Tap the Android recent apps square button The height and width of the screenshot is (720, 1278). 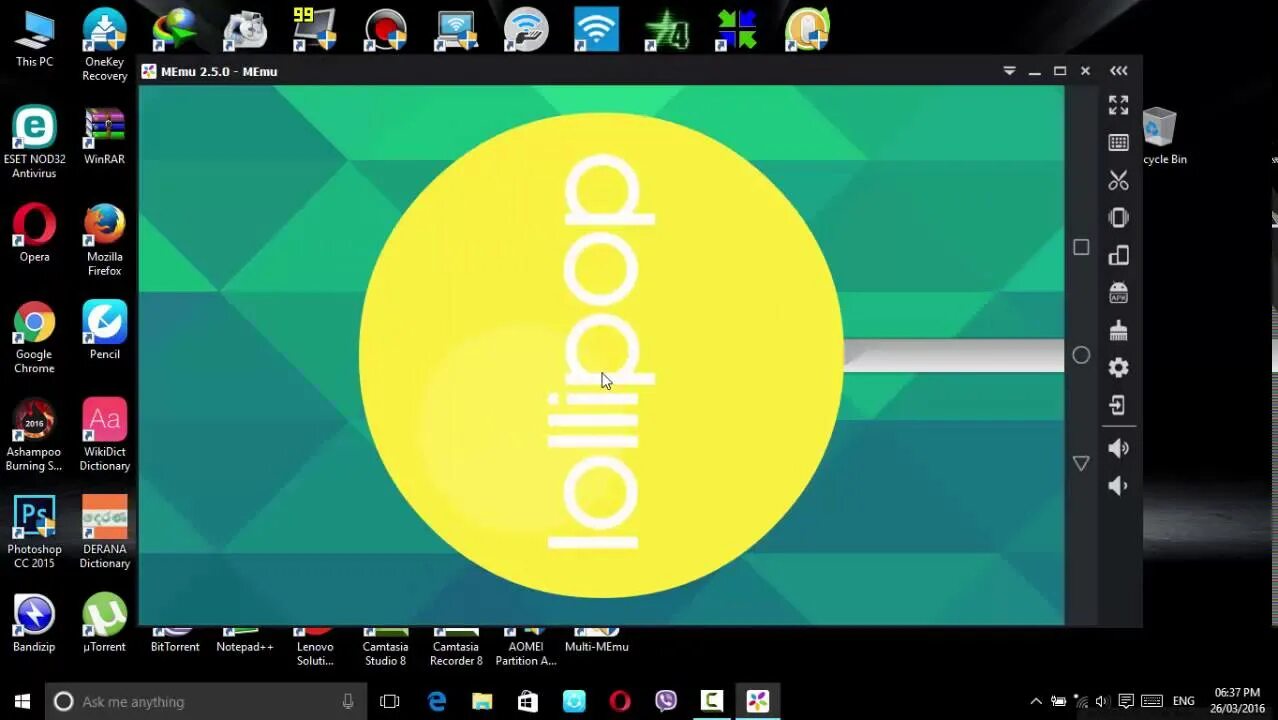[1081, 247]
